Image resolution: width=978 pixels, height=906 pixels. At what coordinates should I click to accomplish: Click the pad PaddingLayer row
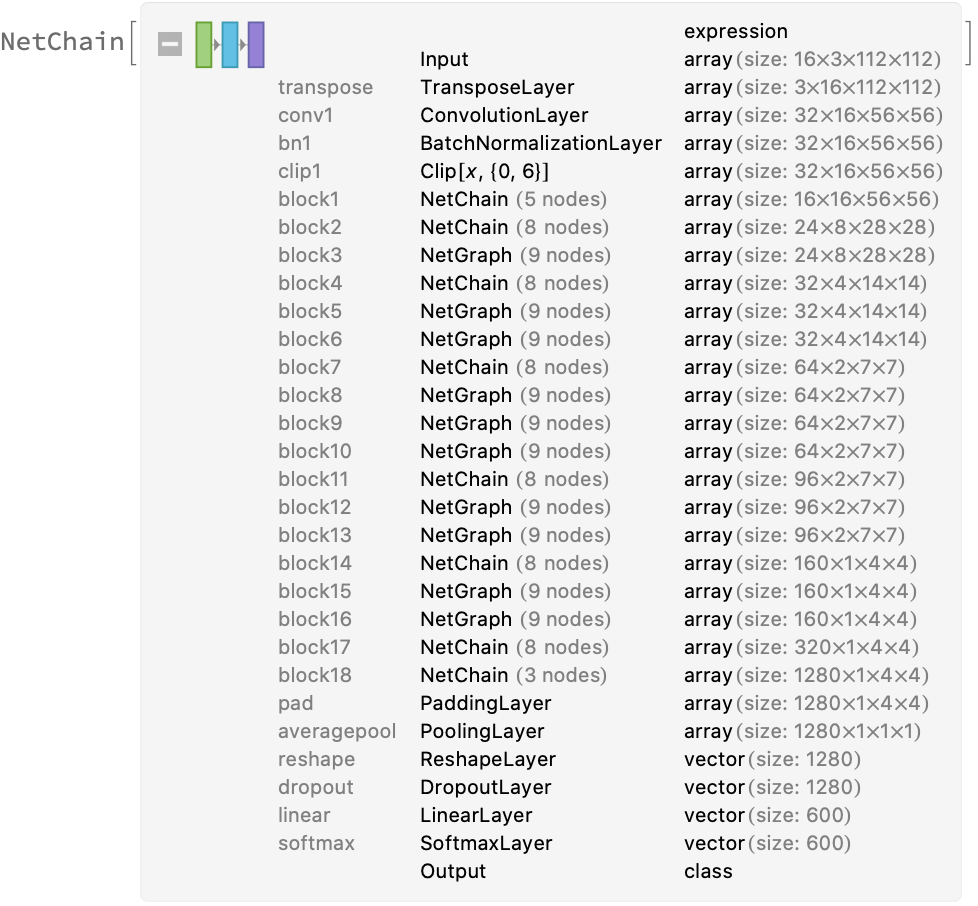point(485,703)
